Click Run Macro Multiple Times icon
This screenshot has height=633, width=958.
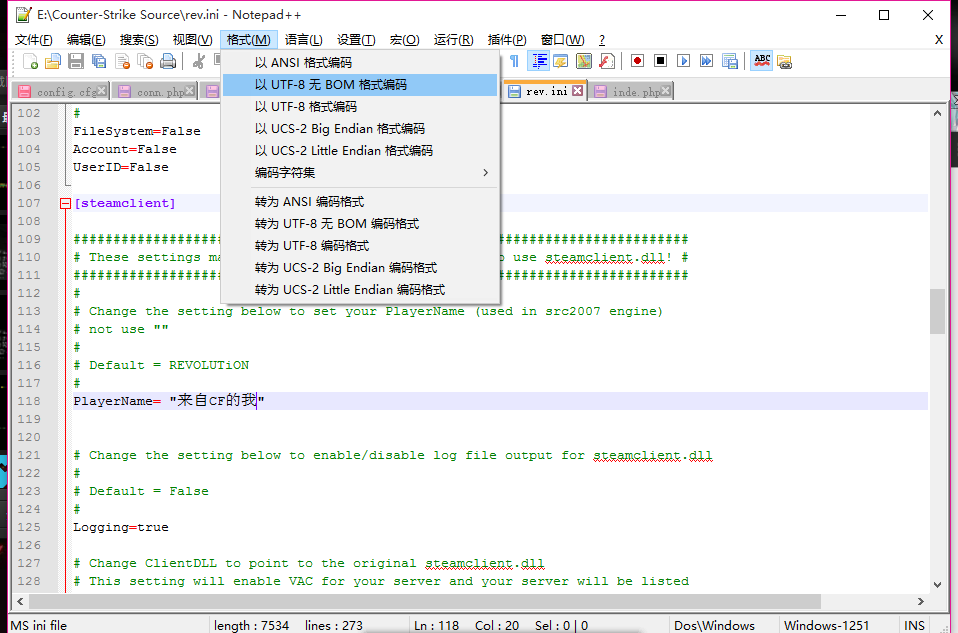[706, 61]
